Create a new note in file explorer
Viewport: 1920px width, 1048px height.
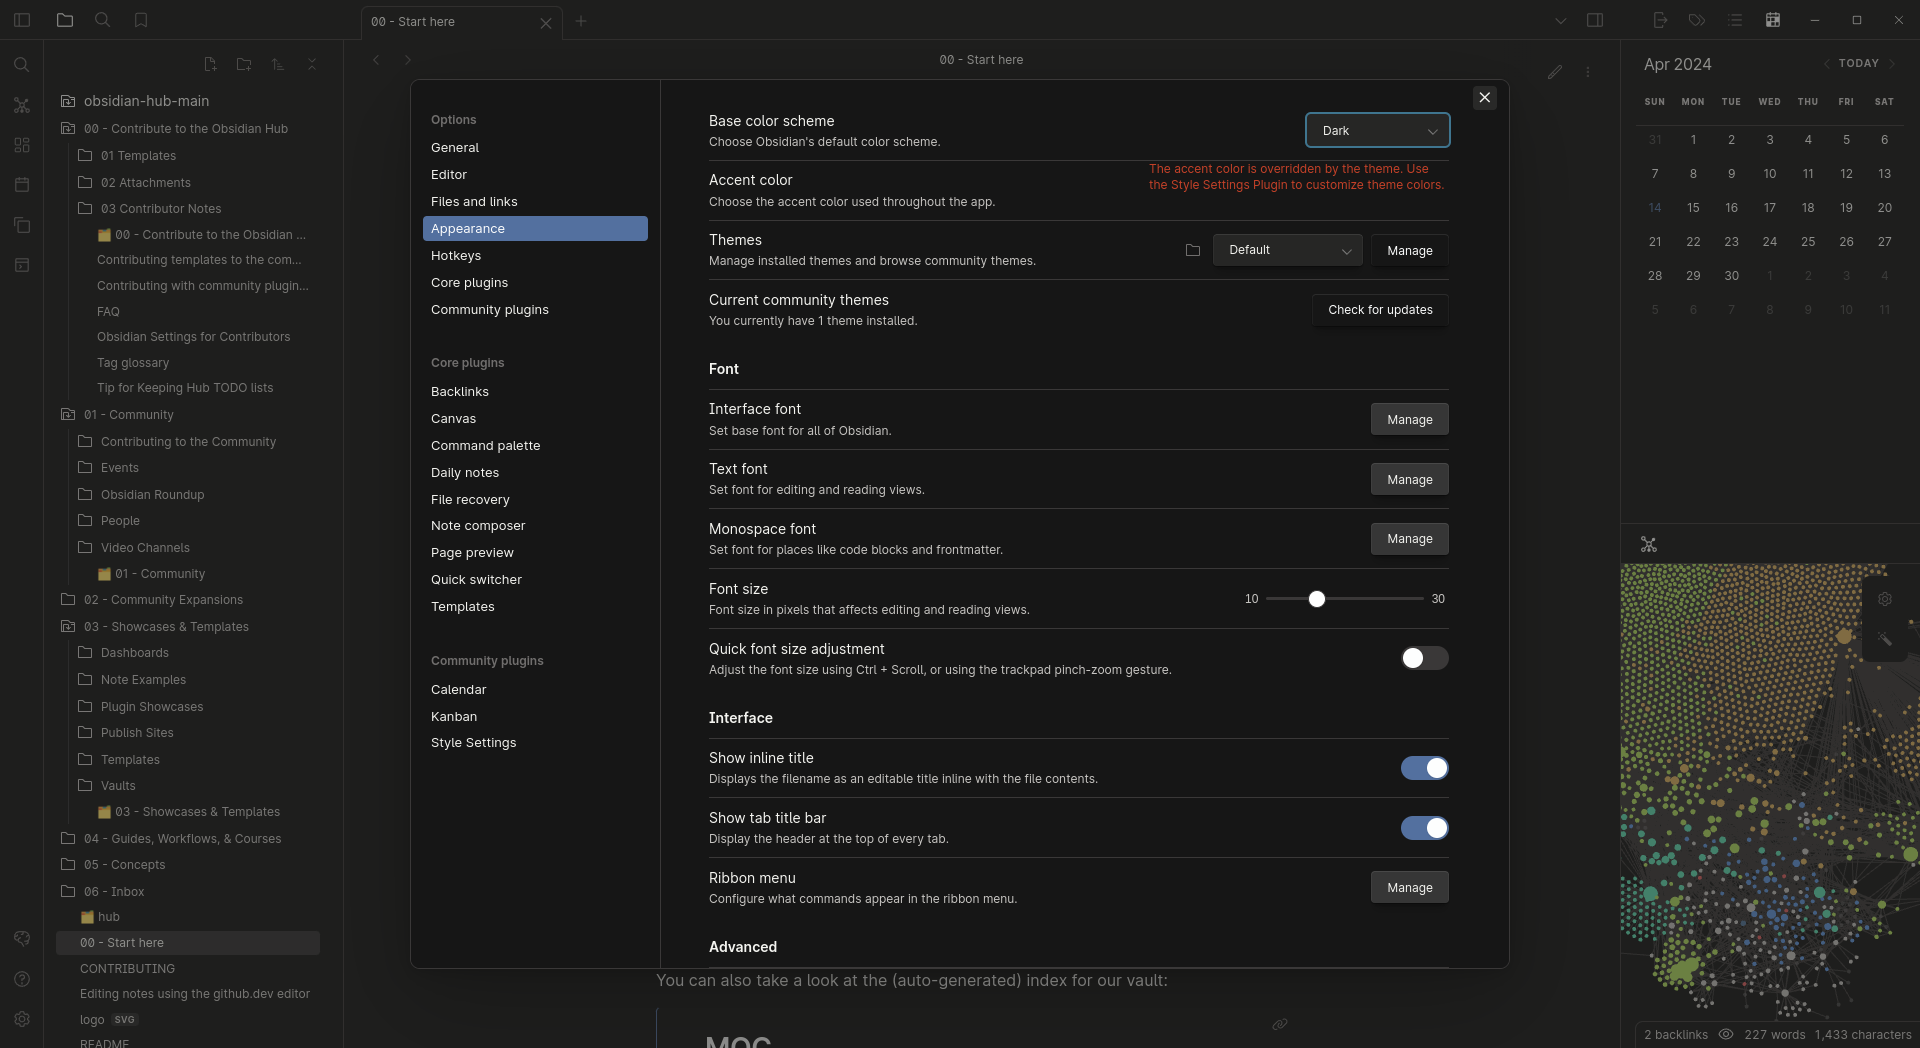(210, 64)
